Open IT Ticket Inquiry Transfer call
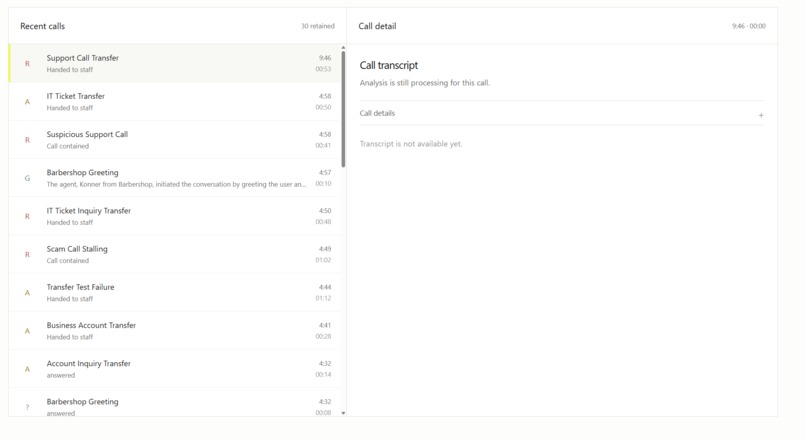 coord(174,216)
